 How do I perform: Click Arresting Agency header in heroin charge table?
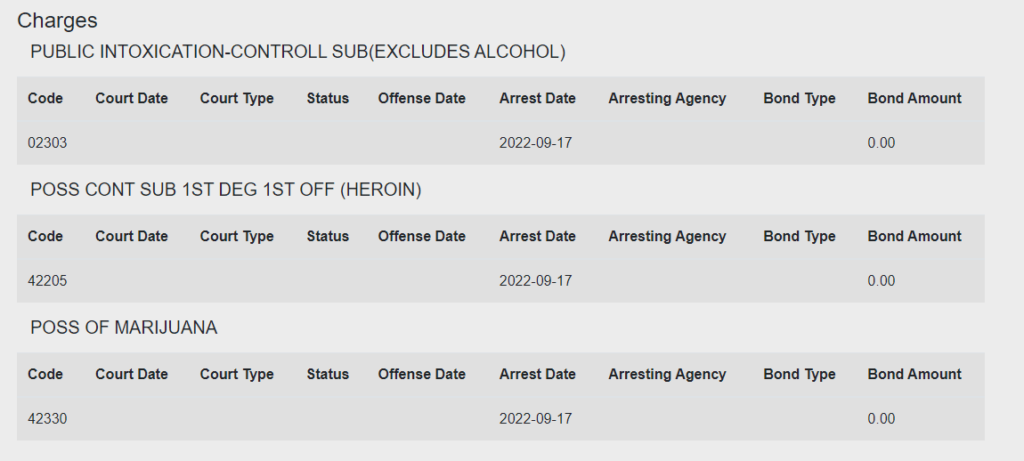point(667,236)
